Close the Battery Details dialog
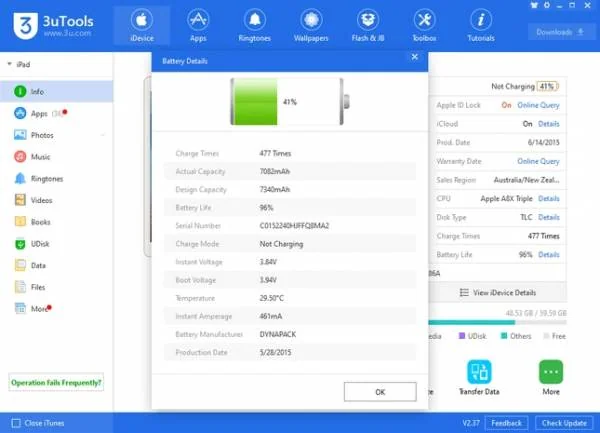 pos(414,57)
